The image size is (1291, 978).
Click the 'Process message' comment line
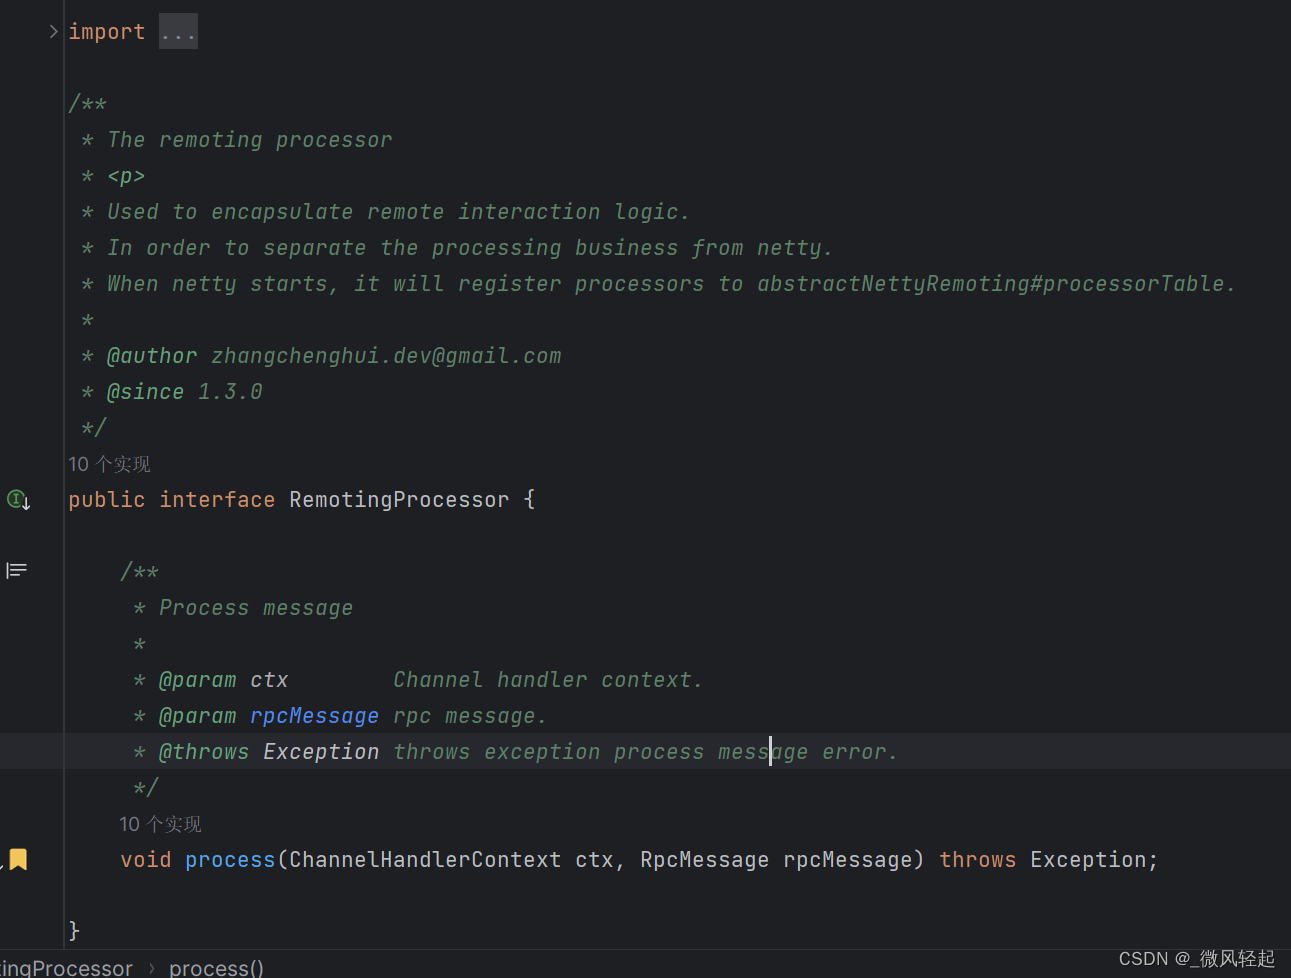click(x=256, y=608)
